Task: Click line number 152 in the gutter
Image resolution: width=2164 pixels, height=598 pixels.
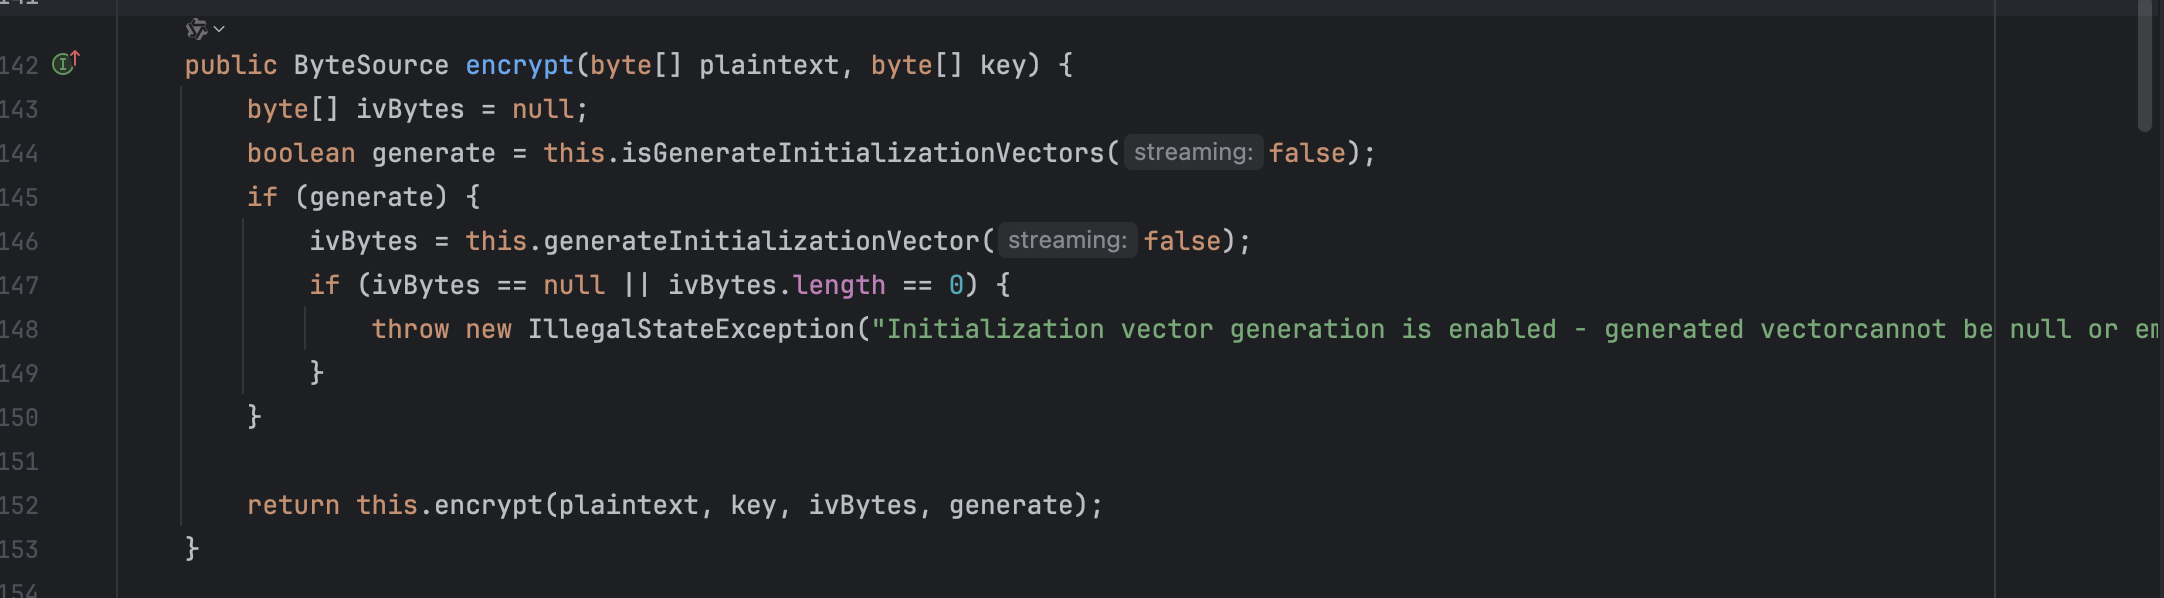Action: coord(19,505)
